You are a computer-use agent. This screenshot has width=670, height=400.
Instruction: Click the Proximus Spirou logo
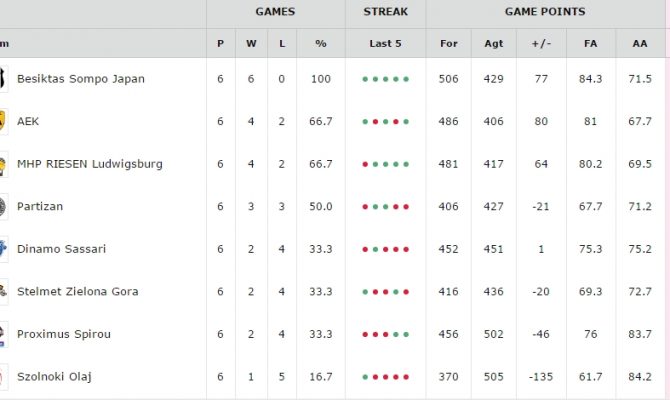click(x=3, y=334)
